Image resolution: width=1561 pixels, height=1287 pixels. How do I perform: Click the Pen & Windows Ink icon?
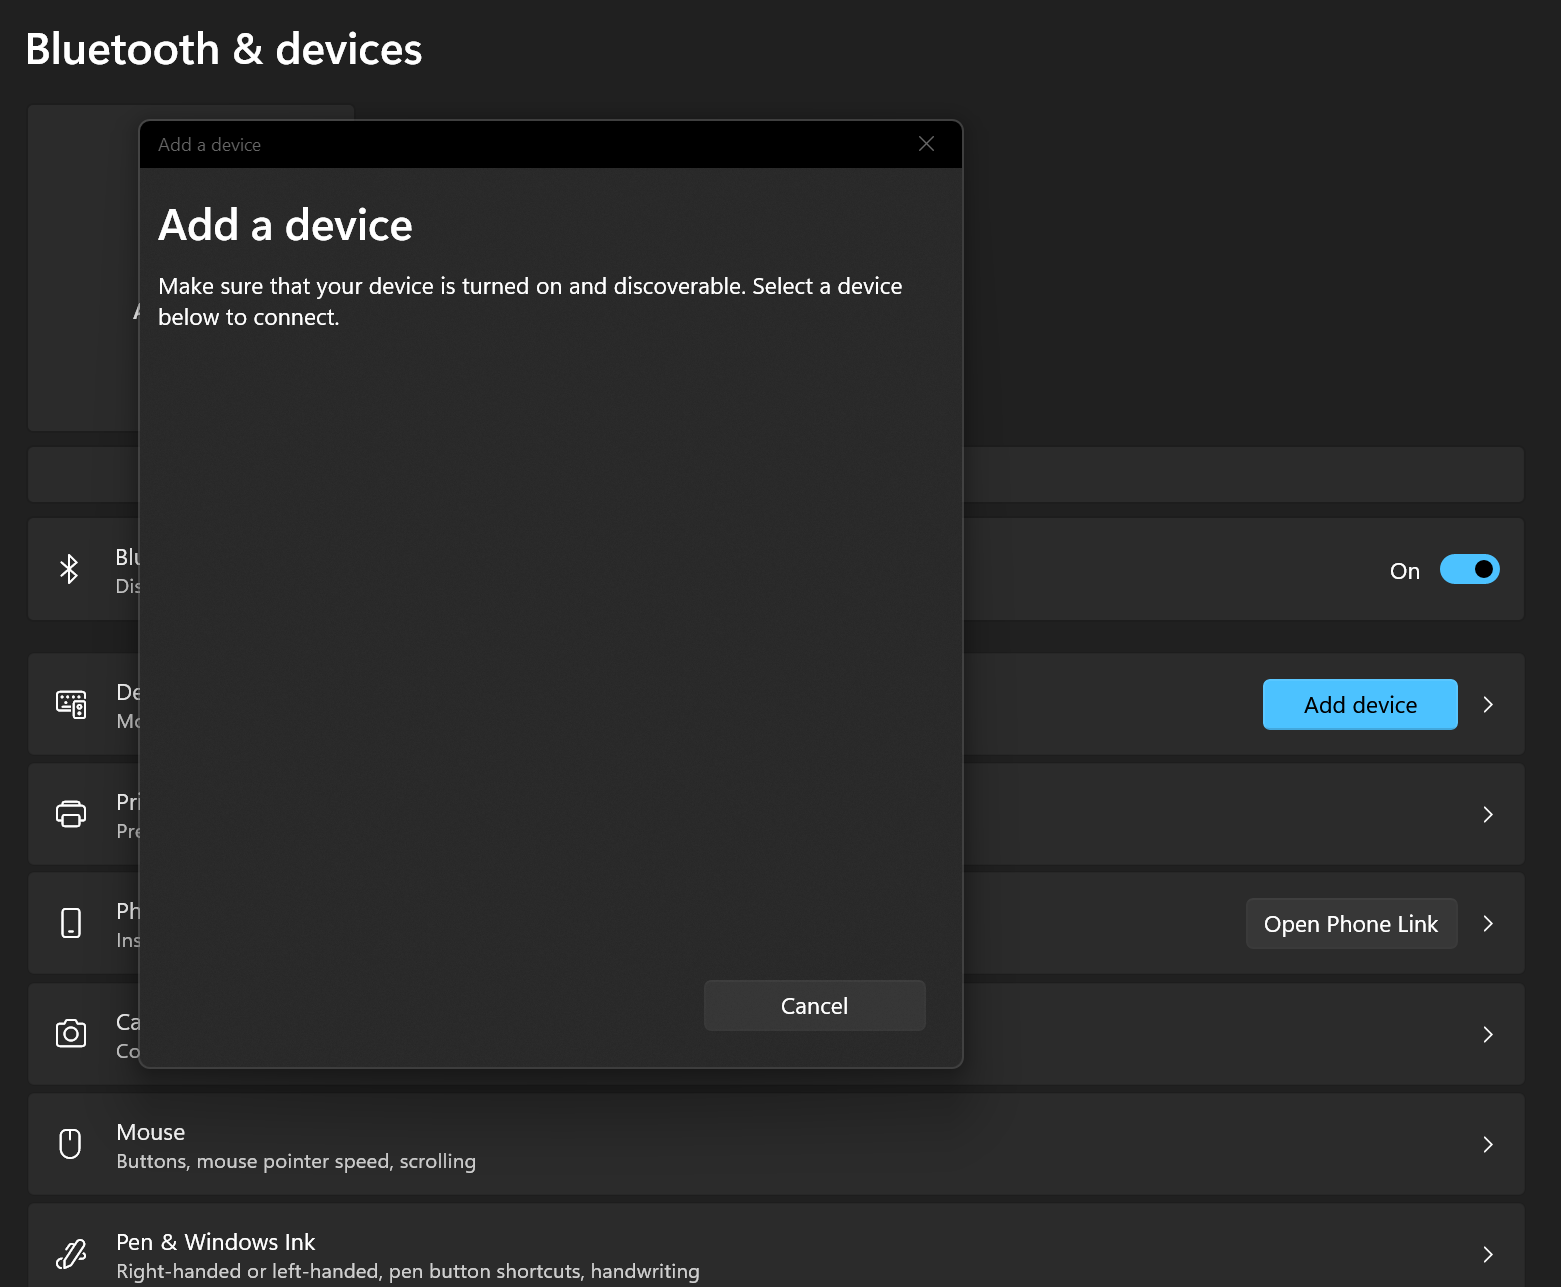click(x=71, y=1253)
